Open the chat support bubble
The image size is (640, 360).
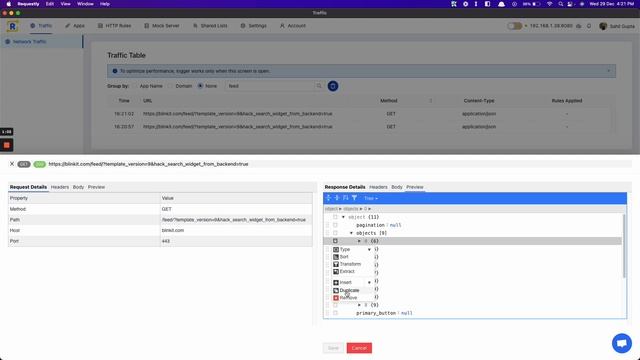(x=622, y=343)
